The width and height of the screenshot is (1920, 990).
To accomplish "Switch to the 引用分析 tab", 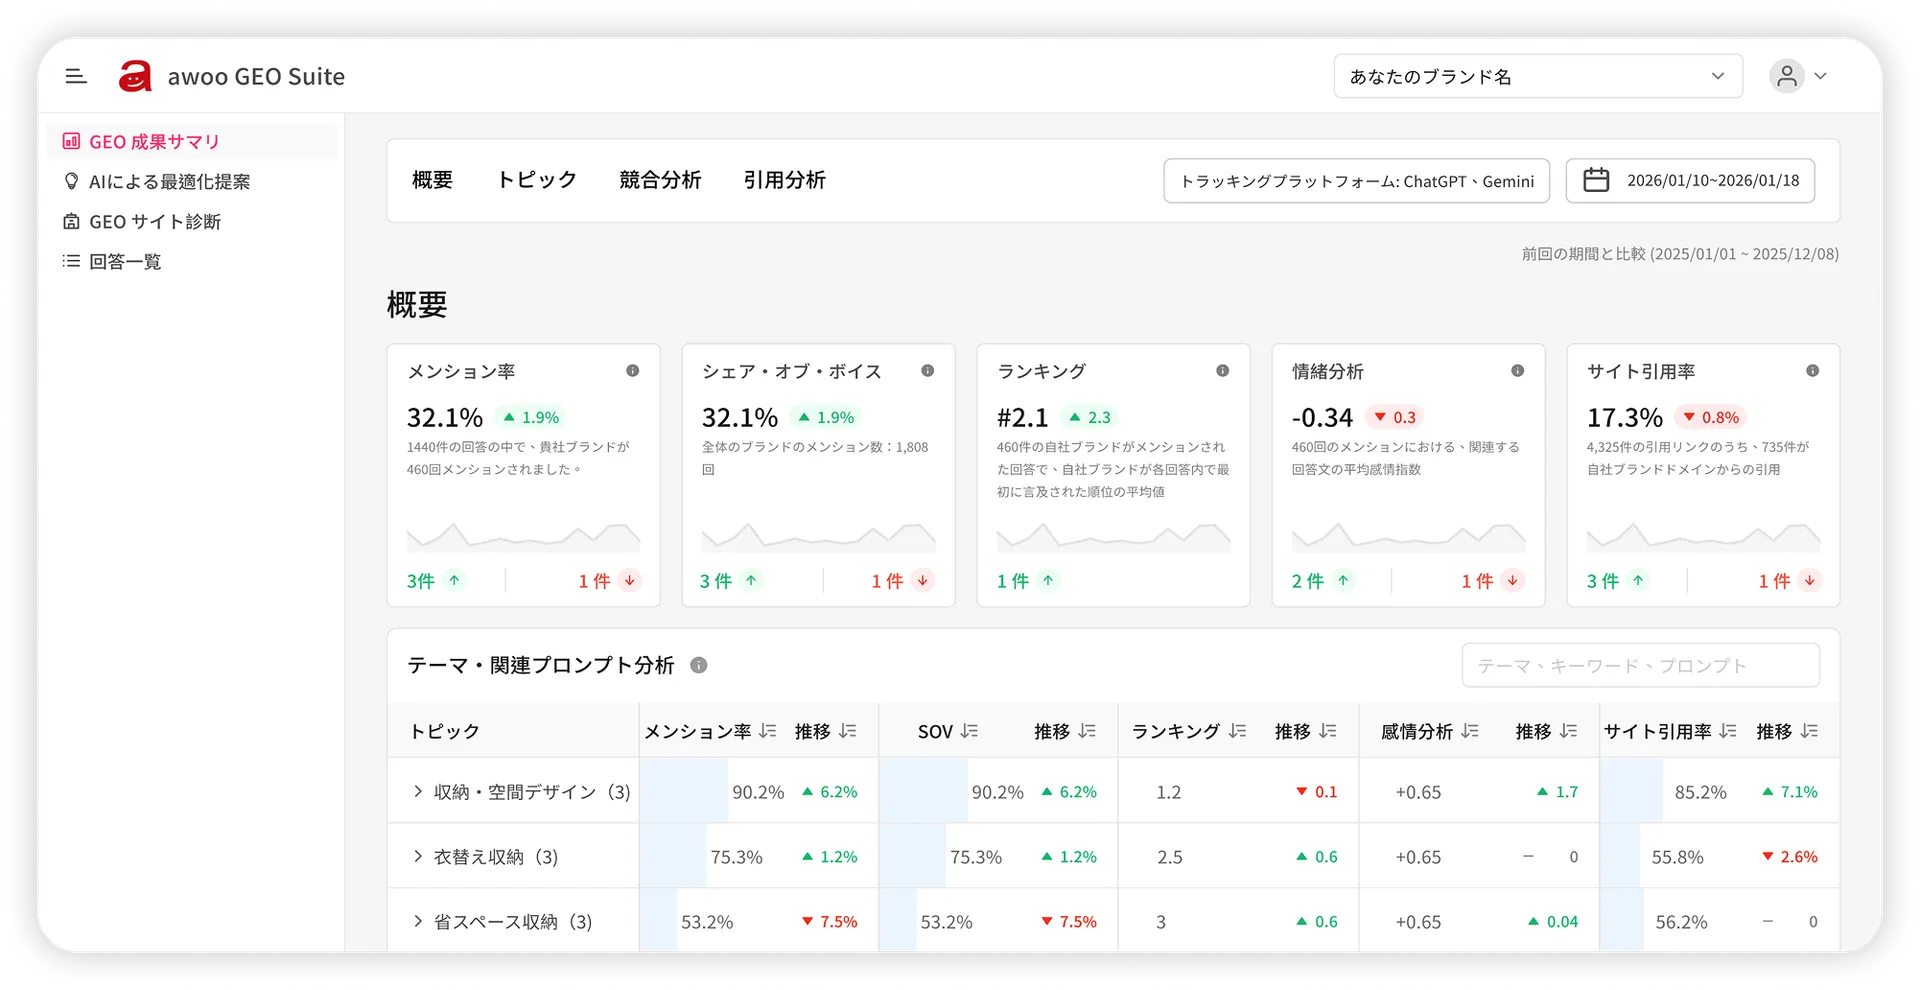I will (785, 180).
